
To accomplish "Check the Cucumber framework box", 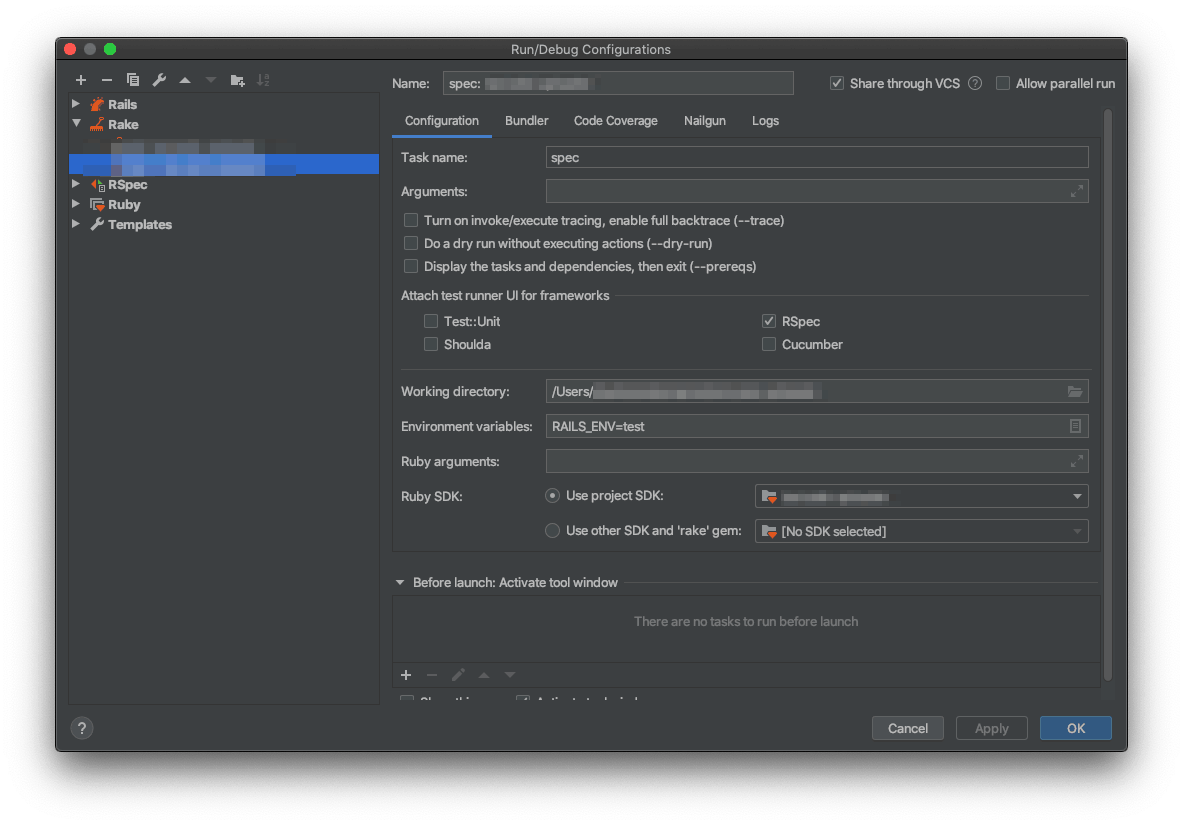I will (x=769, y=344).
